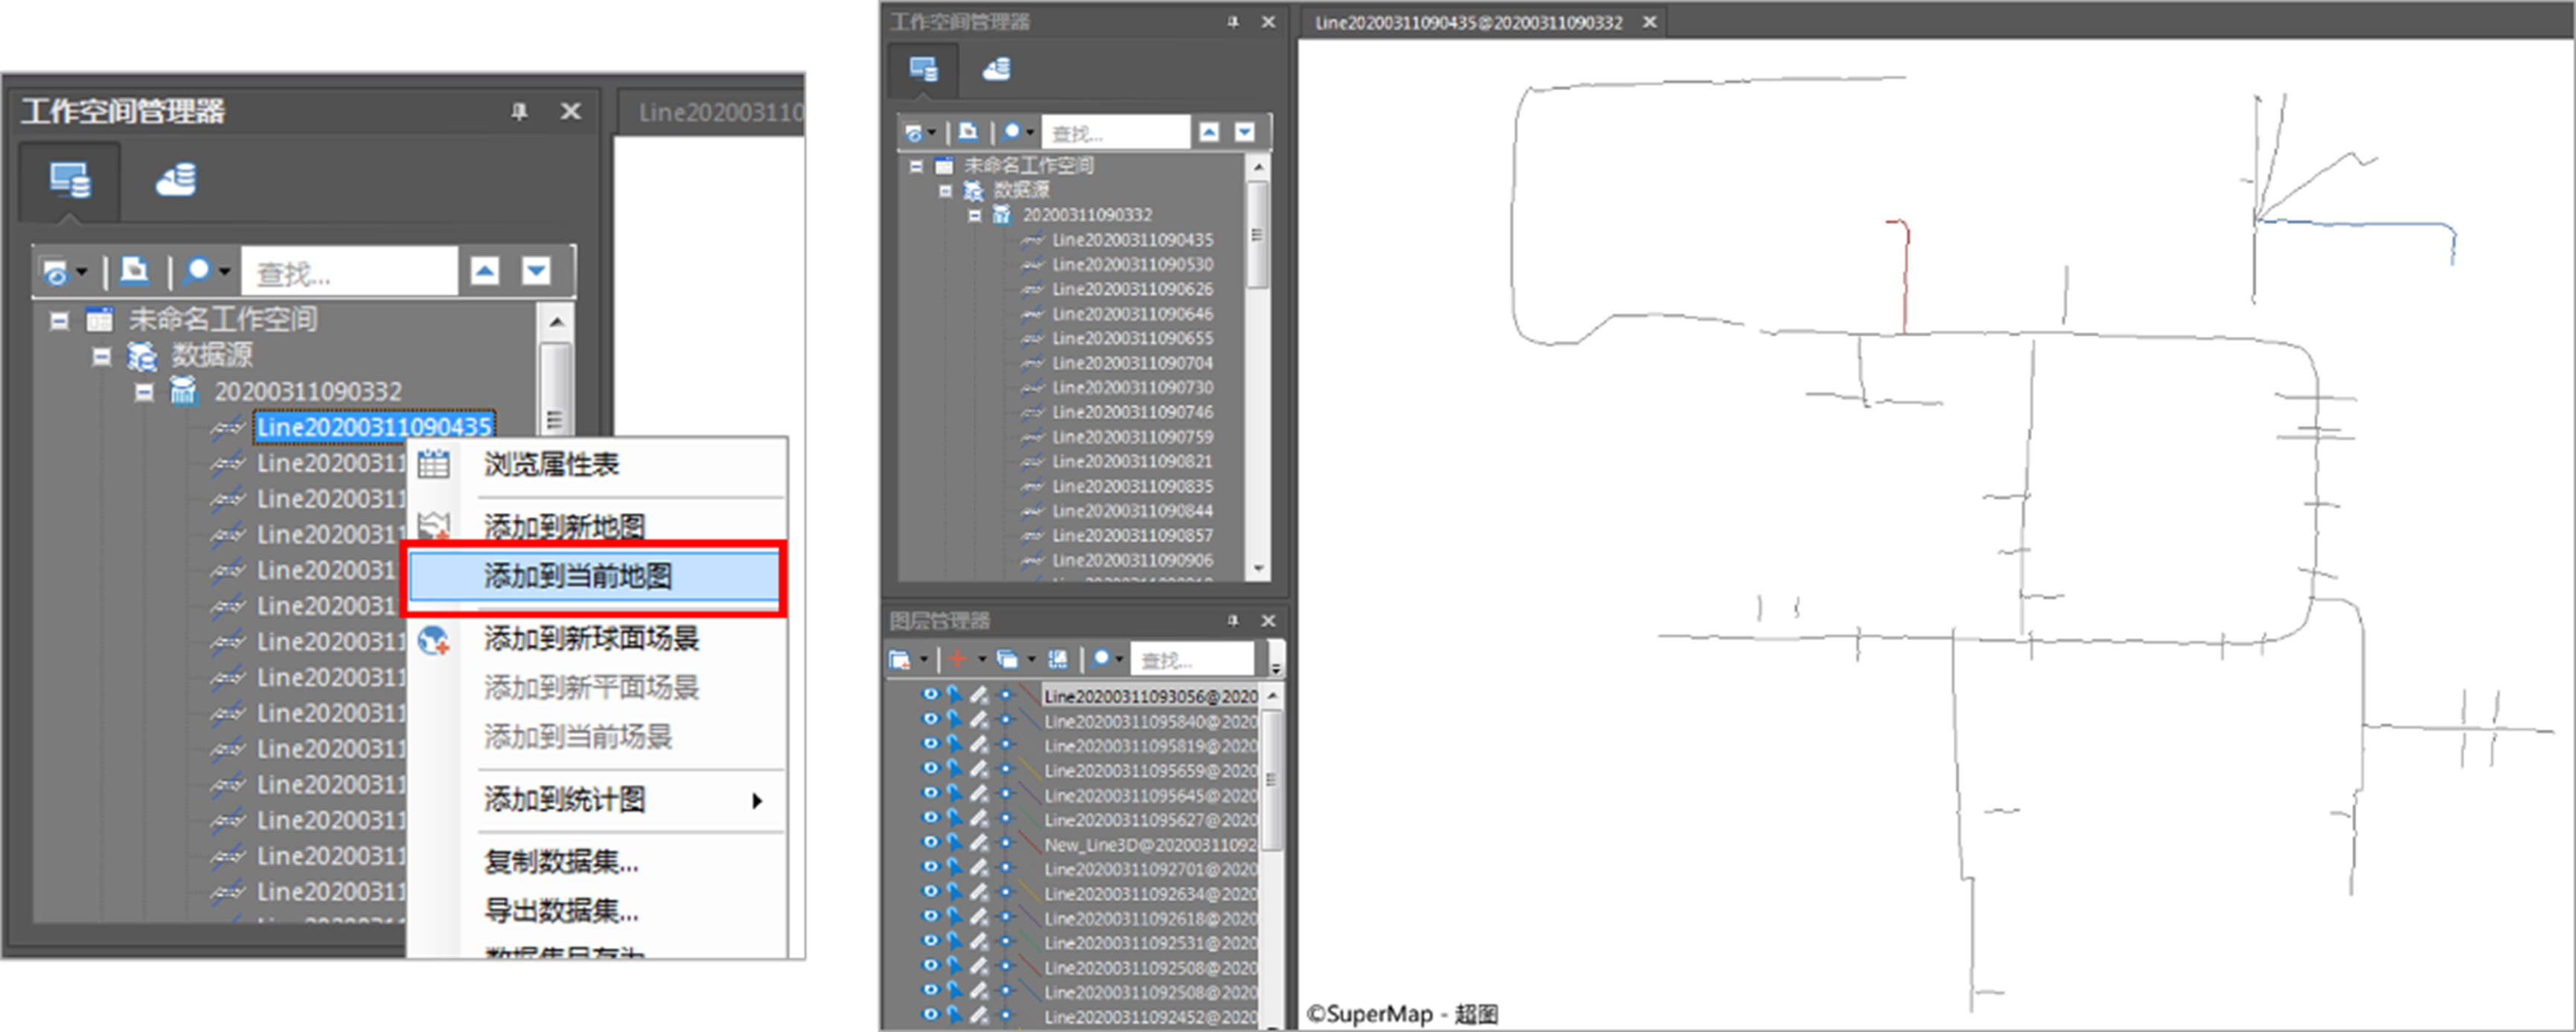The image size is (2576, 1032).
Task: Select 添加到当前地图 in the context menu
Action: tap(593, 577)
